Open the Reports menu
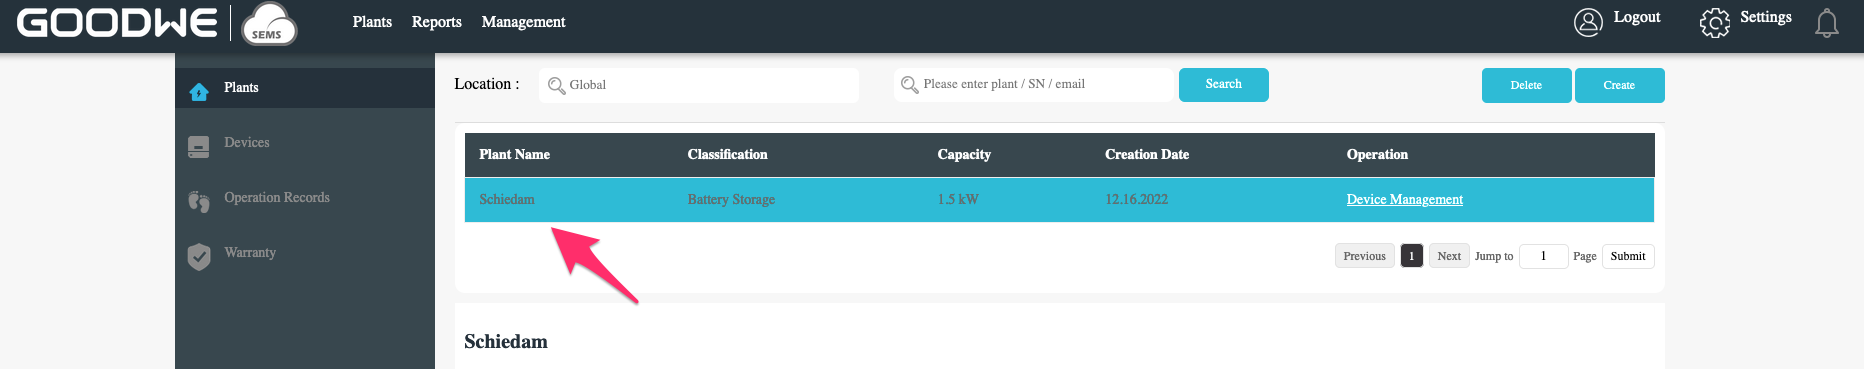The width and height of the screenshot is (1864, 369). point(437,22)
